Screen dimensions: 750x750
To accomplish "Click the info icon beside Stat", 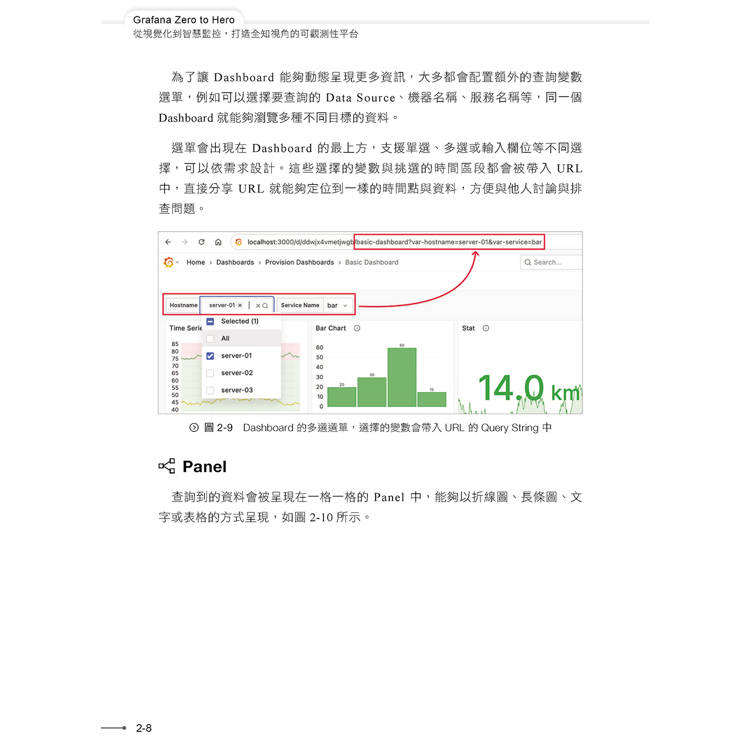I will [486, 328].
